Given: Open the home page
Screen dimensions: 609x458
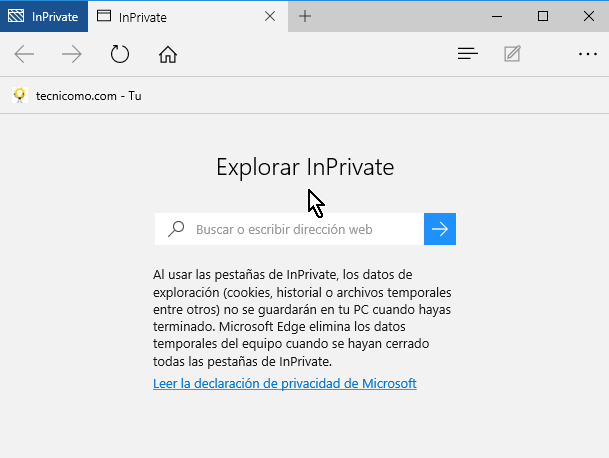Looking at the screenshot, I should pos(168,54).
